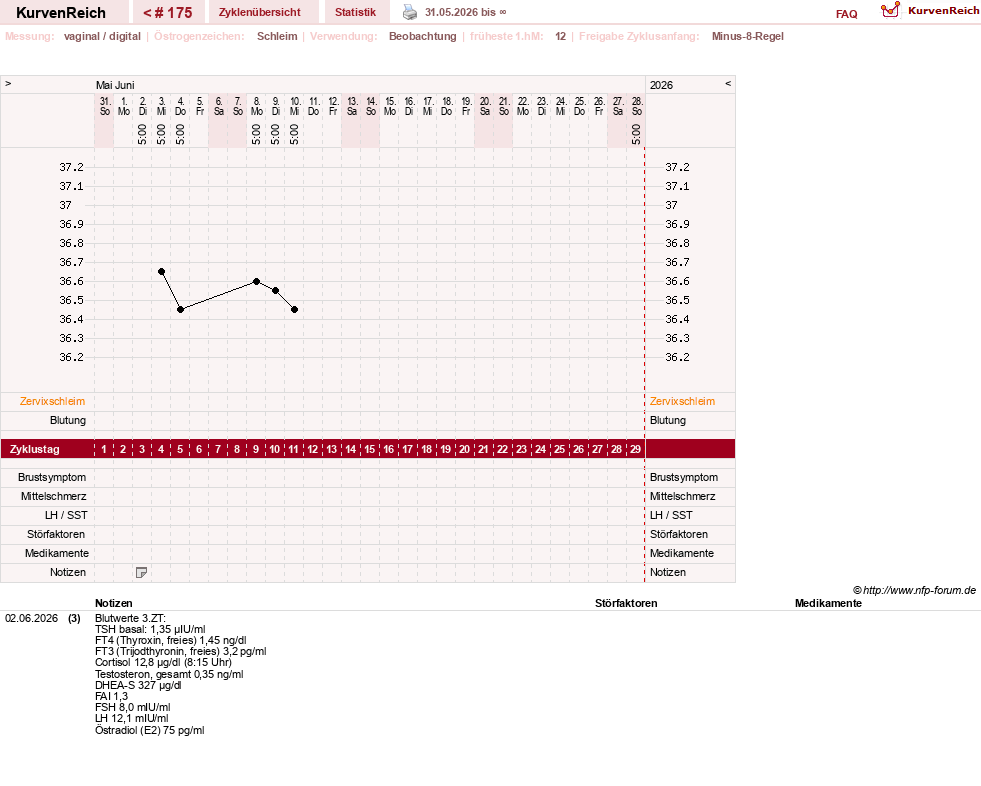Collapse chart with right '<' arrow
981x786 pixels.
click(x=728, y=83)
